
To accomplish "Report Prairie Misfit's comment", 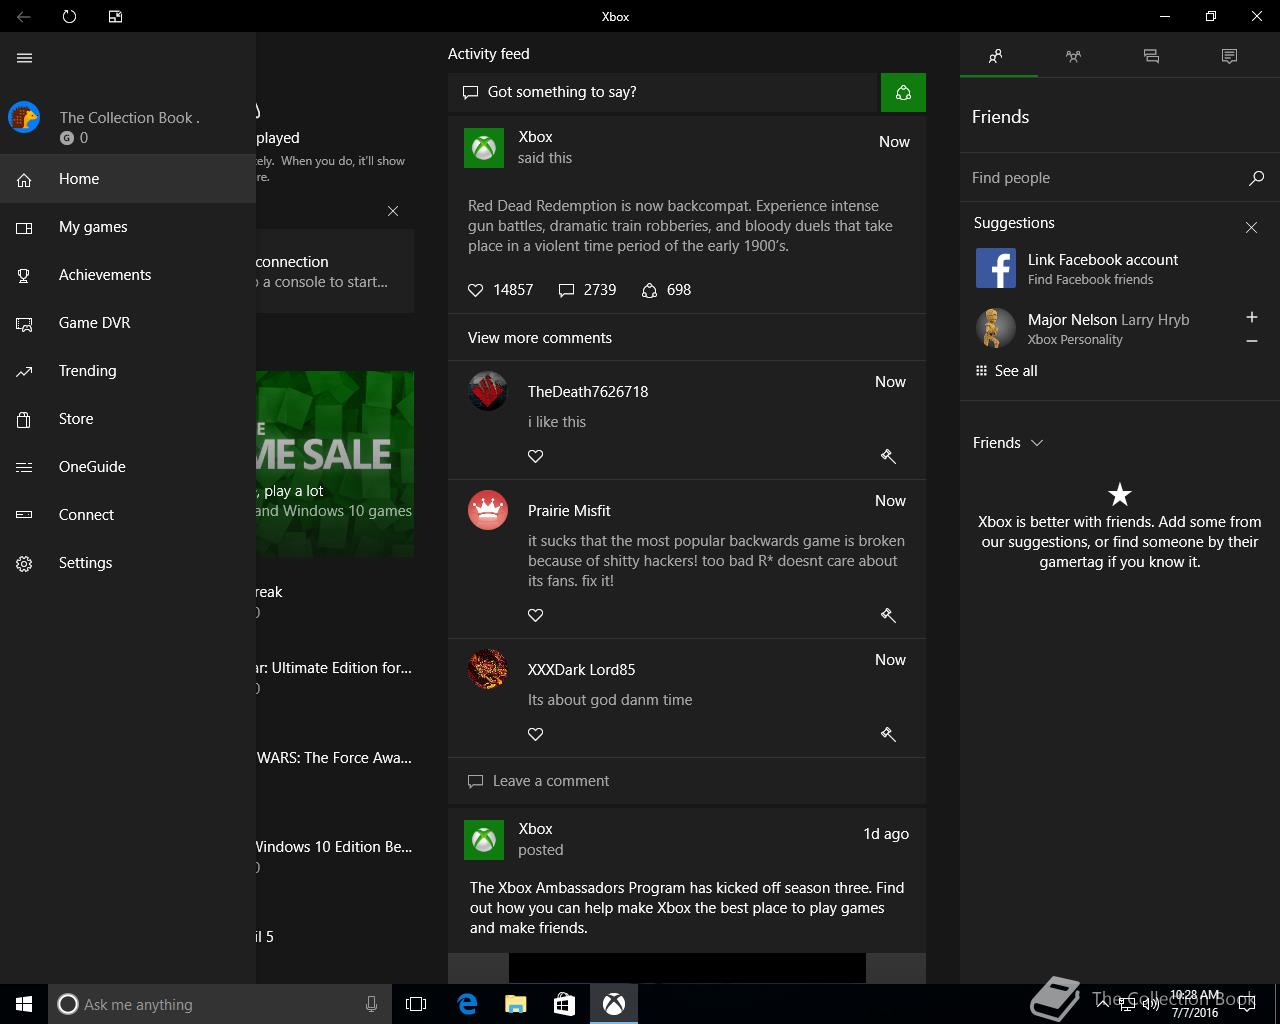I will click(x=887, y=615).
